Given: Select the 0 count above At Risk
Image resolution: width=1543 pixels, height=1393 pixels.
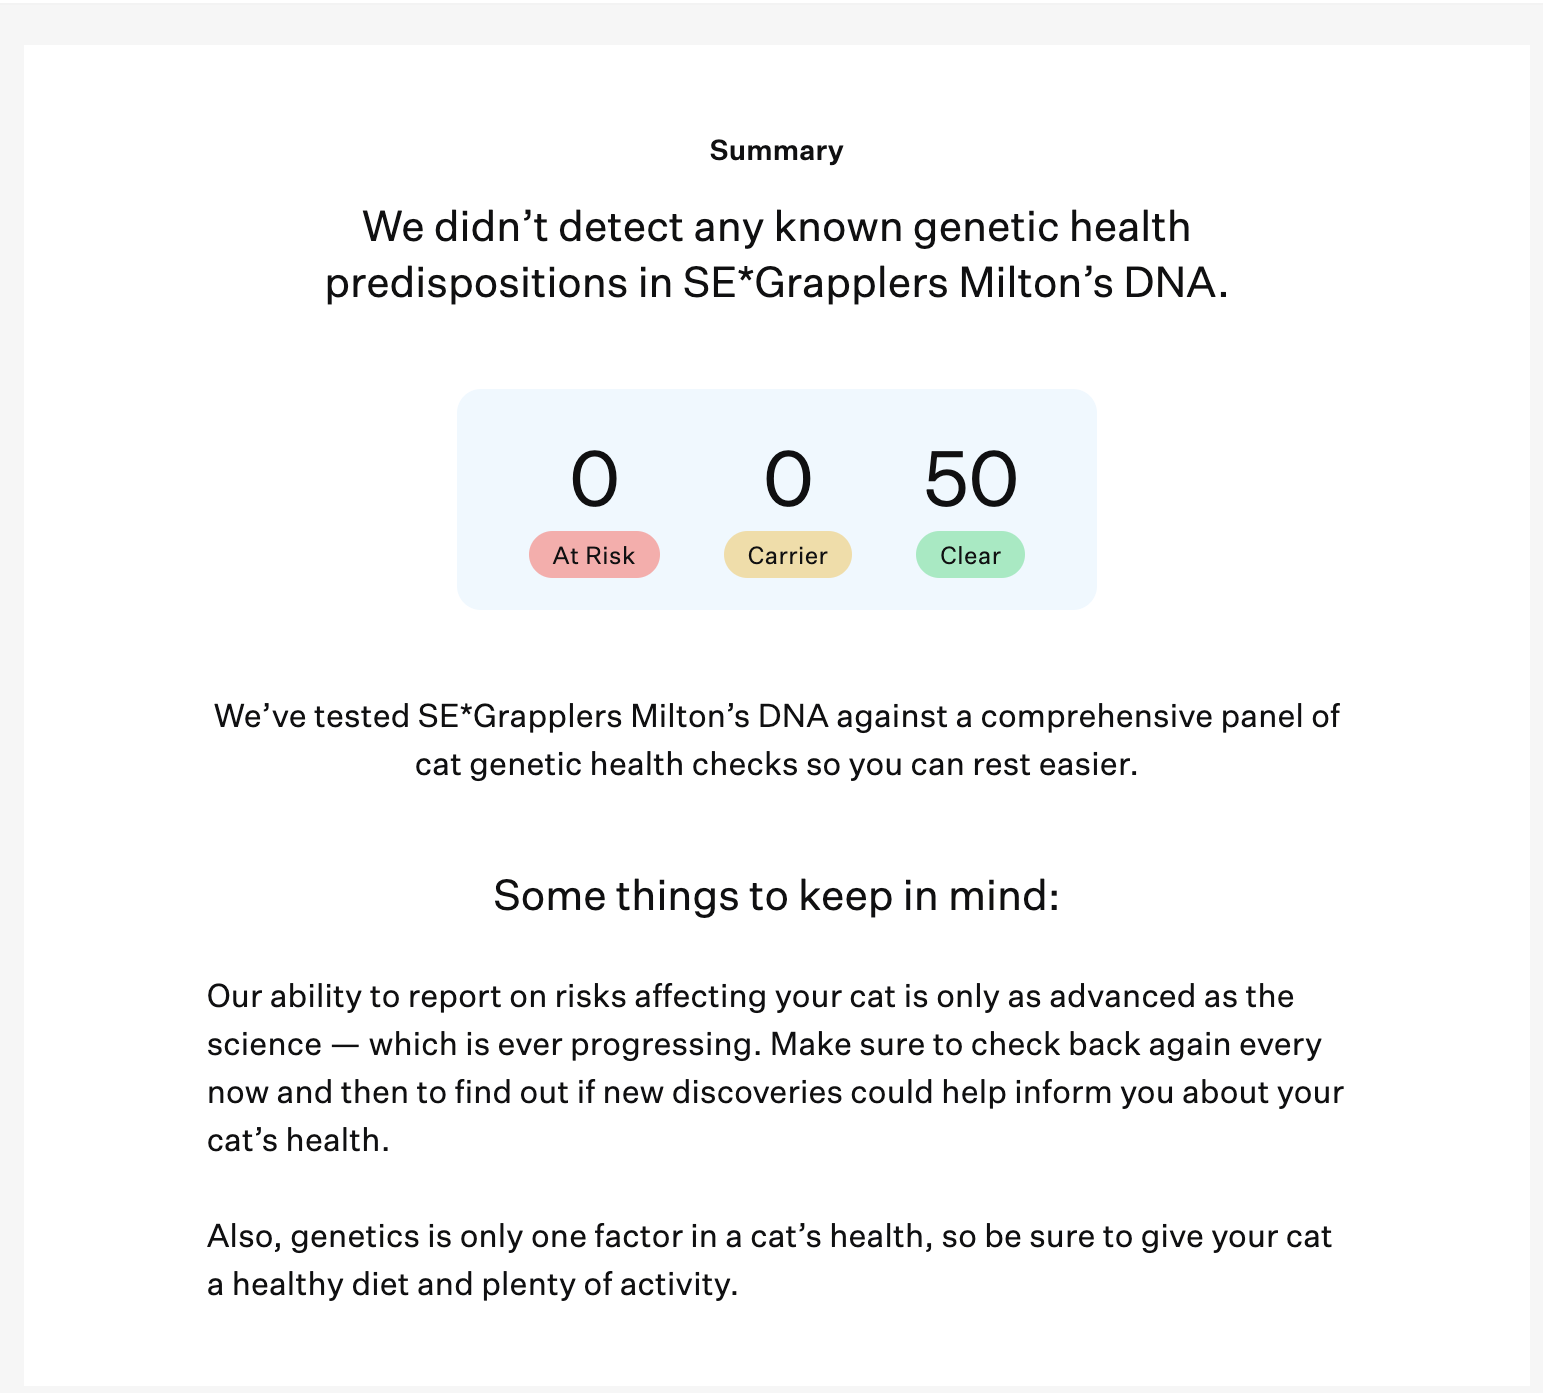Looking at the screenshot, I should pyautogui.click(x=594, y=479).
